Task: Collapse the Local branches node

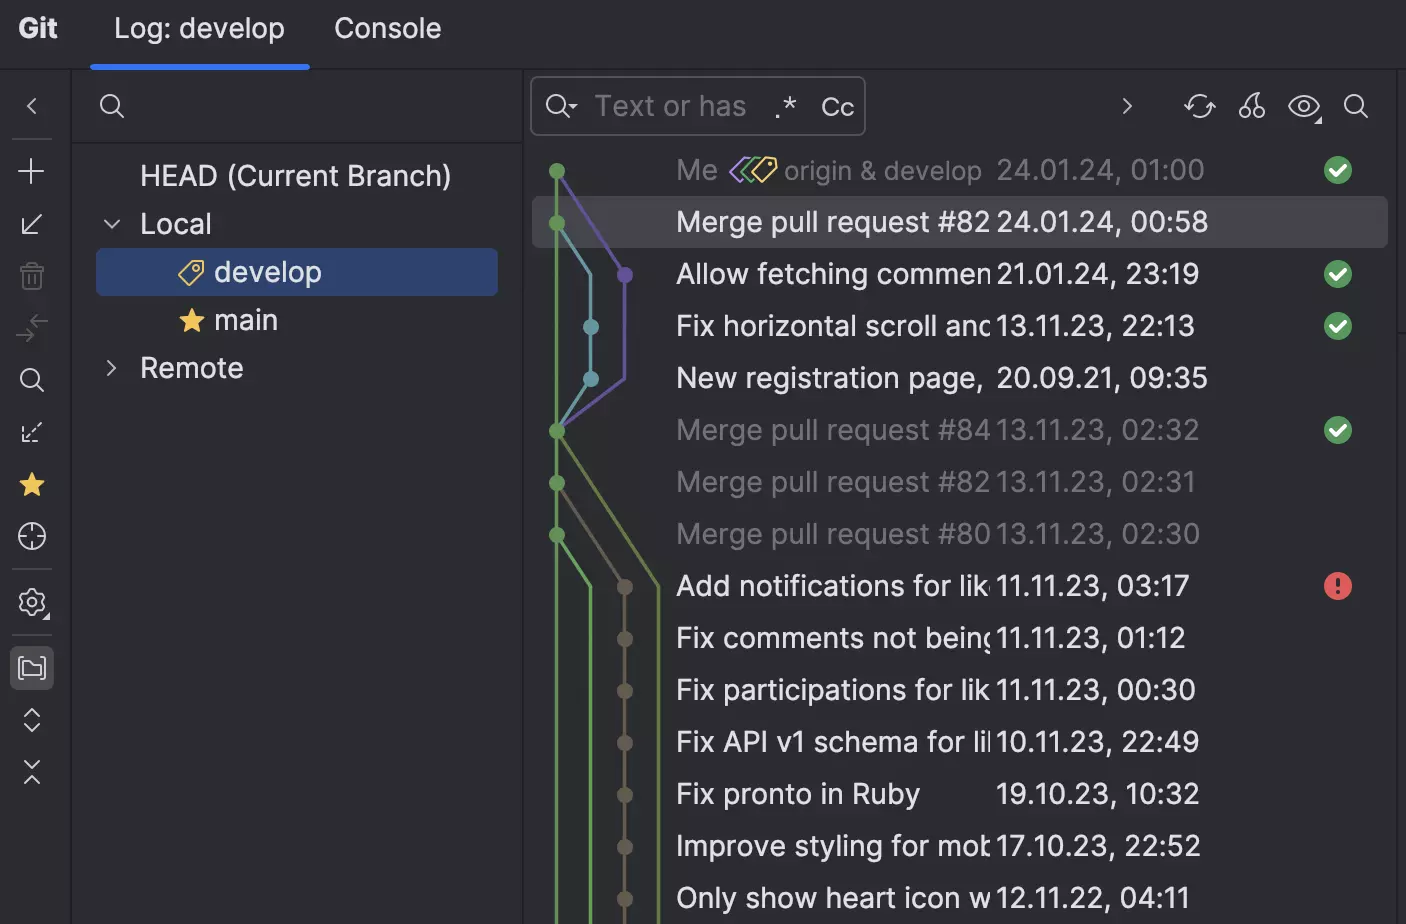Action: 112,224
